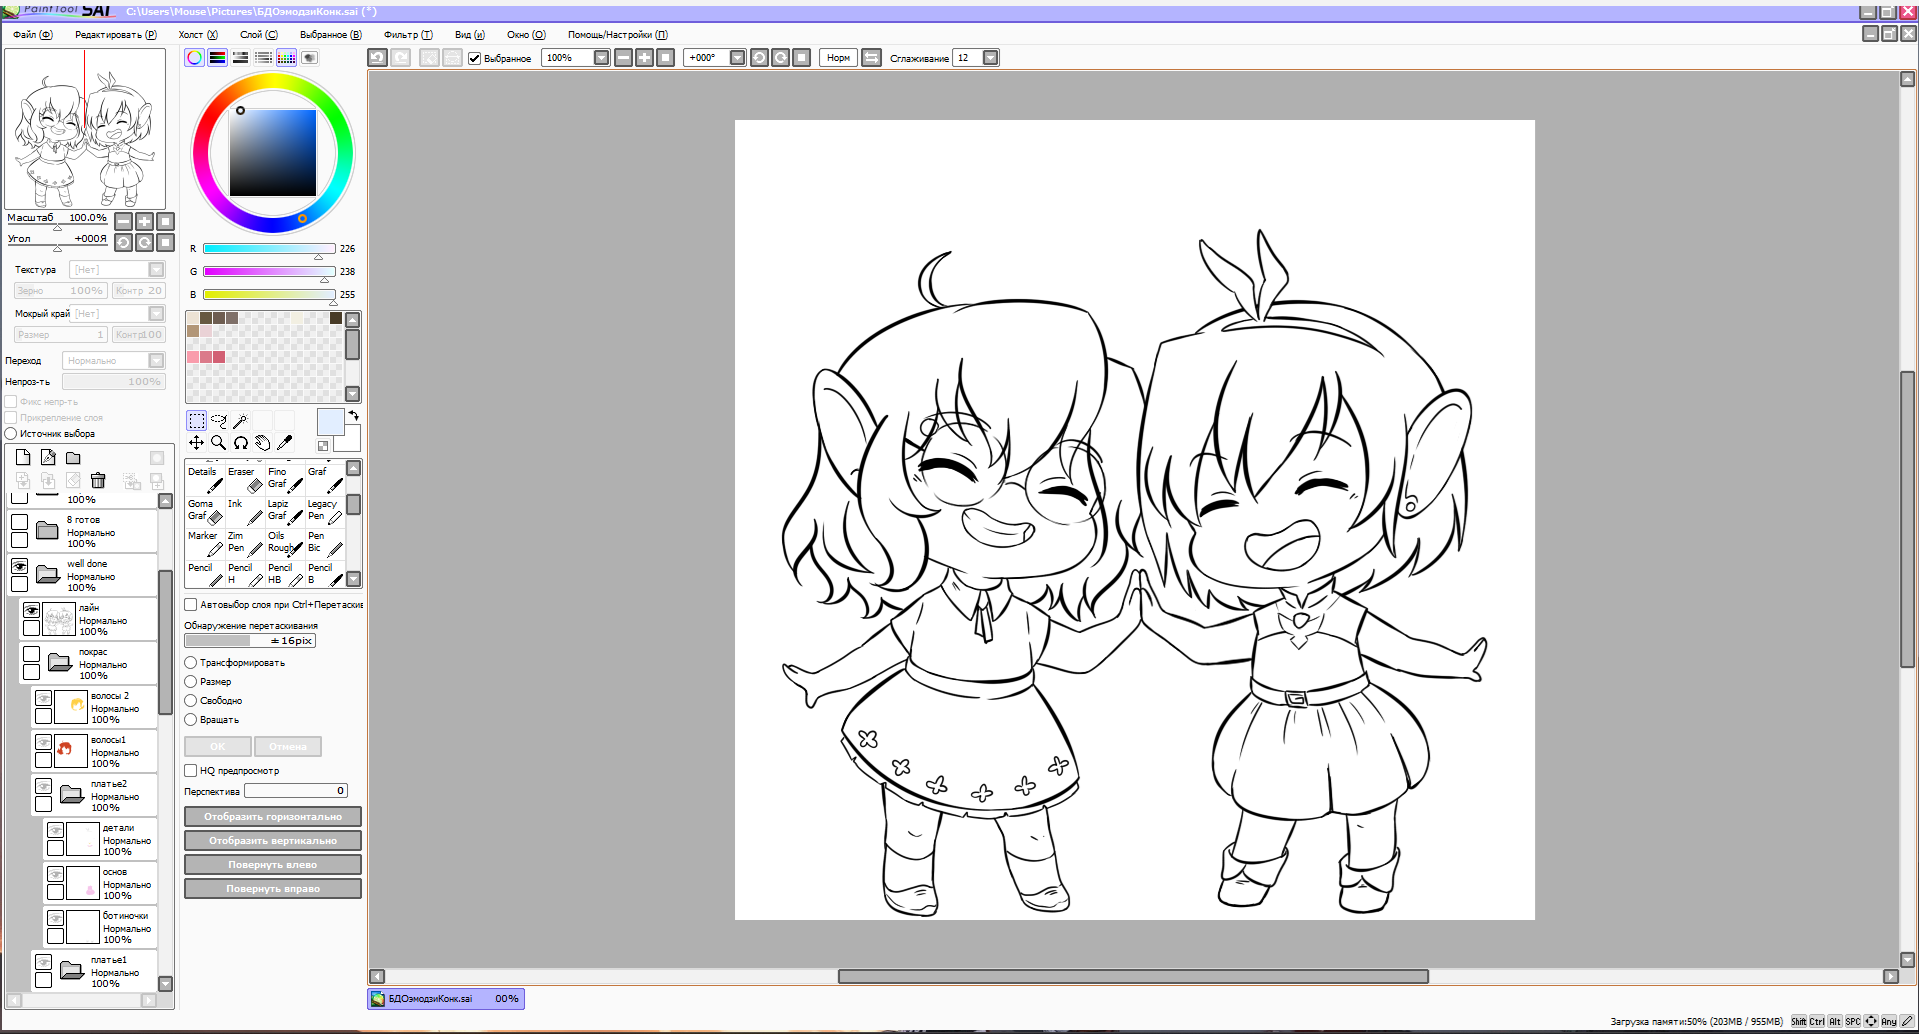Select the Трансформировать radio option
Viewport: 1919px width, 1034px height.
click(x=191, y=663)
